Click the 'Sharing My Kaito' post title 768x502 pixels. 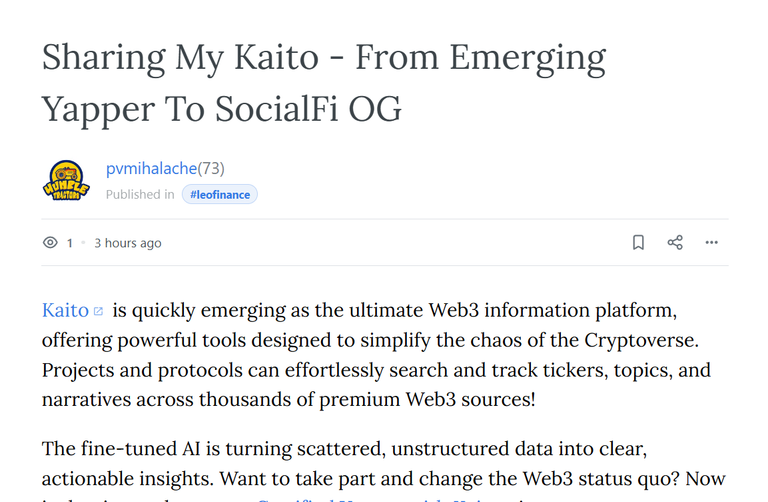coord(180,57)
